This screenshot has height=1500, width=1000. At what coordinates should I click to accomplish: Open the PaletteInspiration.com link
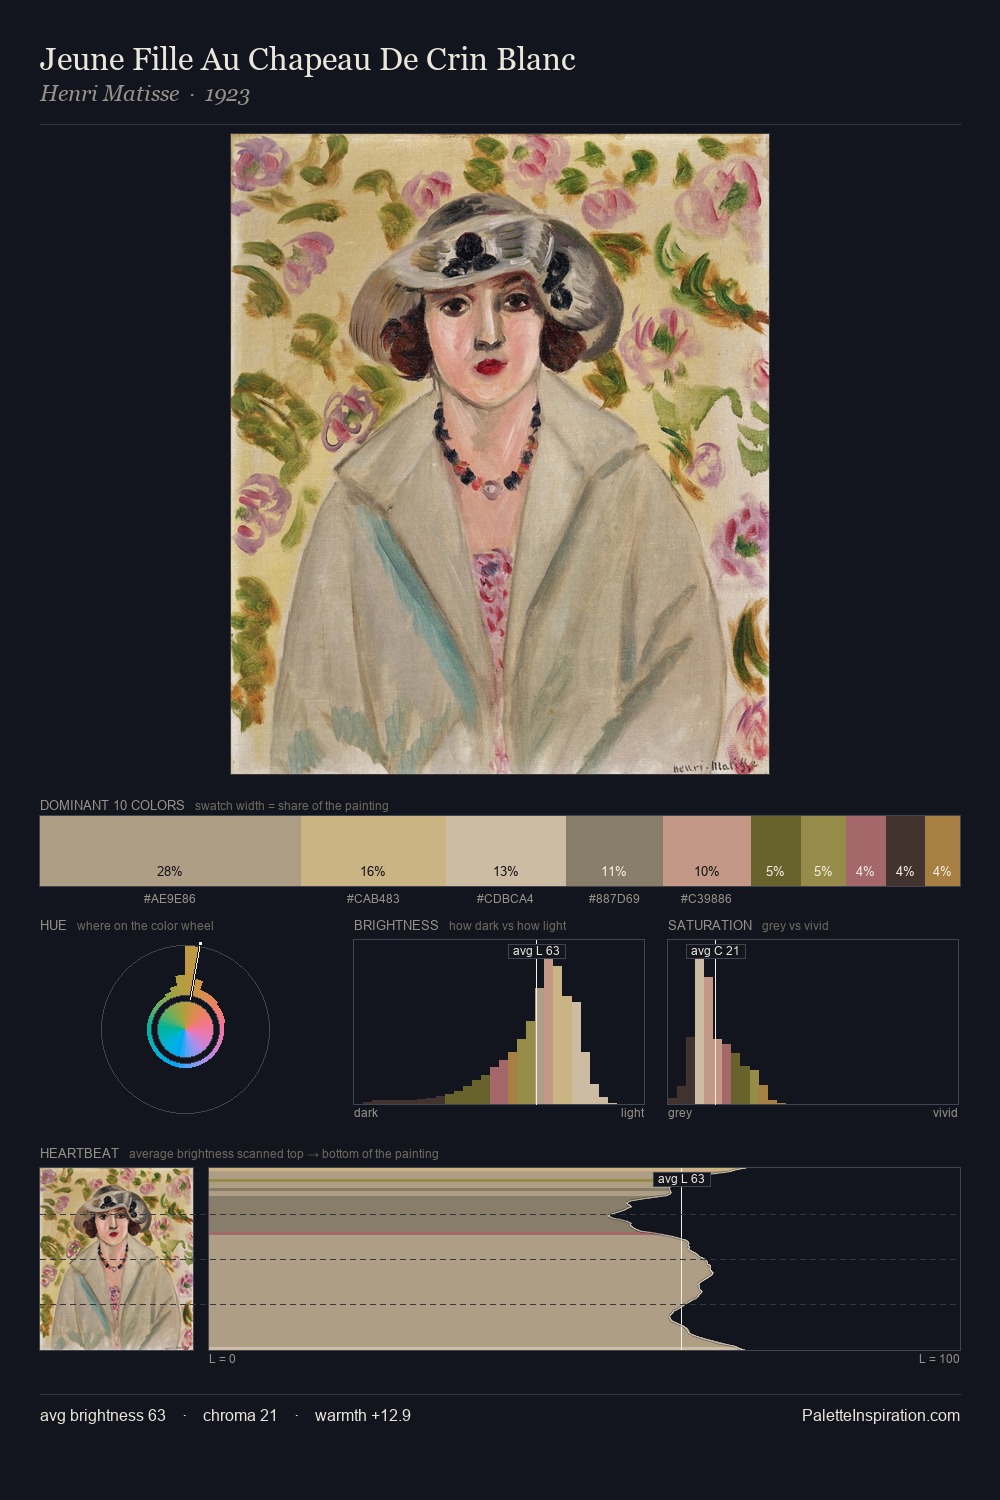[x=881, y=1416]
